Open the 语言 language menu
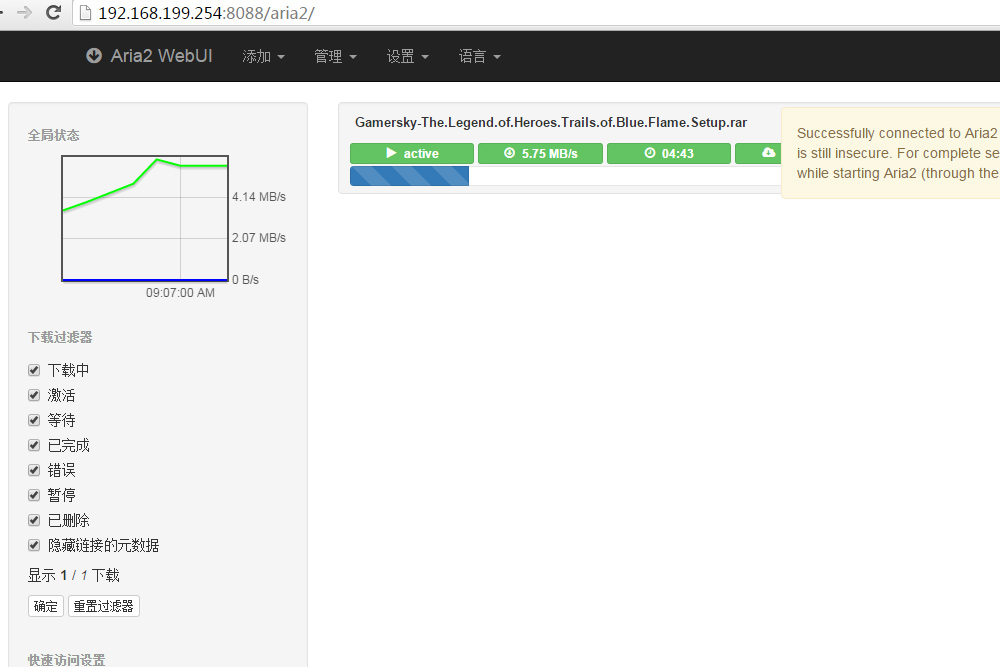Screen dimensions: 1000x667 [x=479, y=56]
